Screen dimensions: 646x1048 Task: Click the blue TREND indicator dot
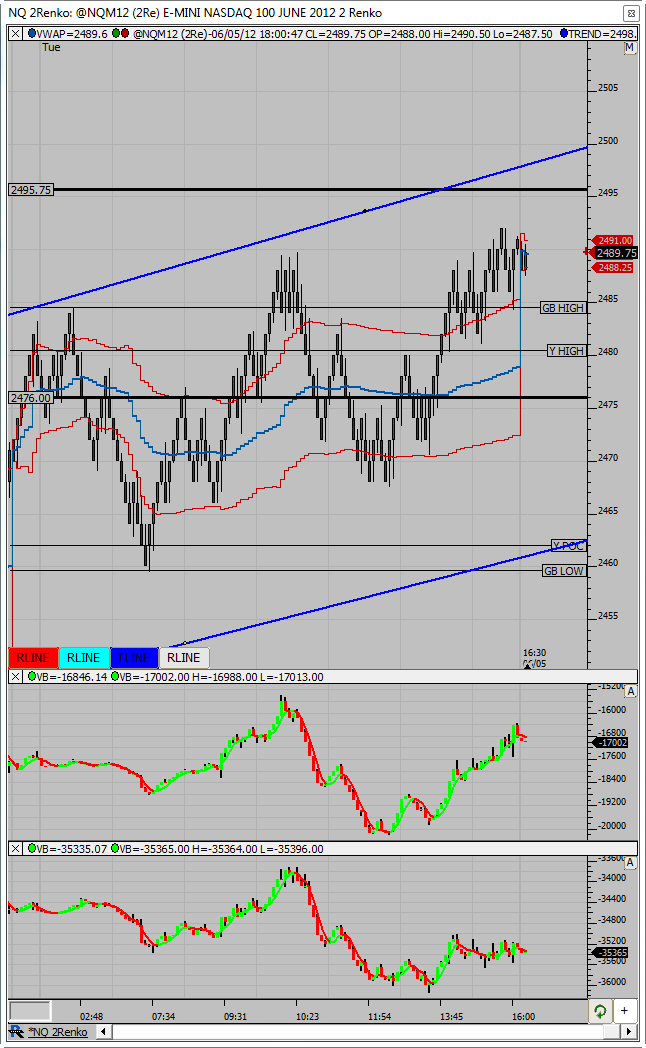click(x=564, y=33)
